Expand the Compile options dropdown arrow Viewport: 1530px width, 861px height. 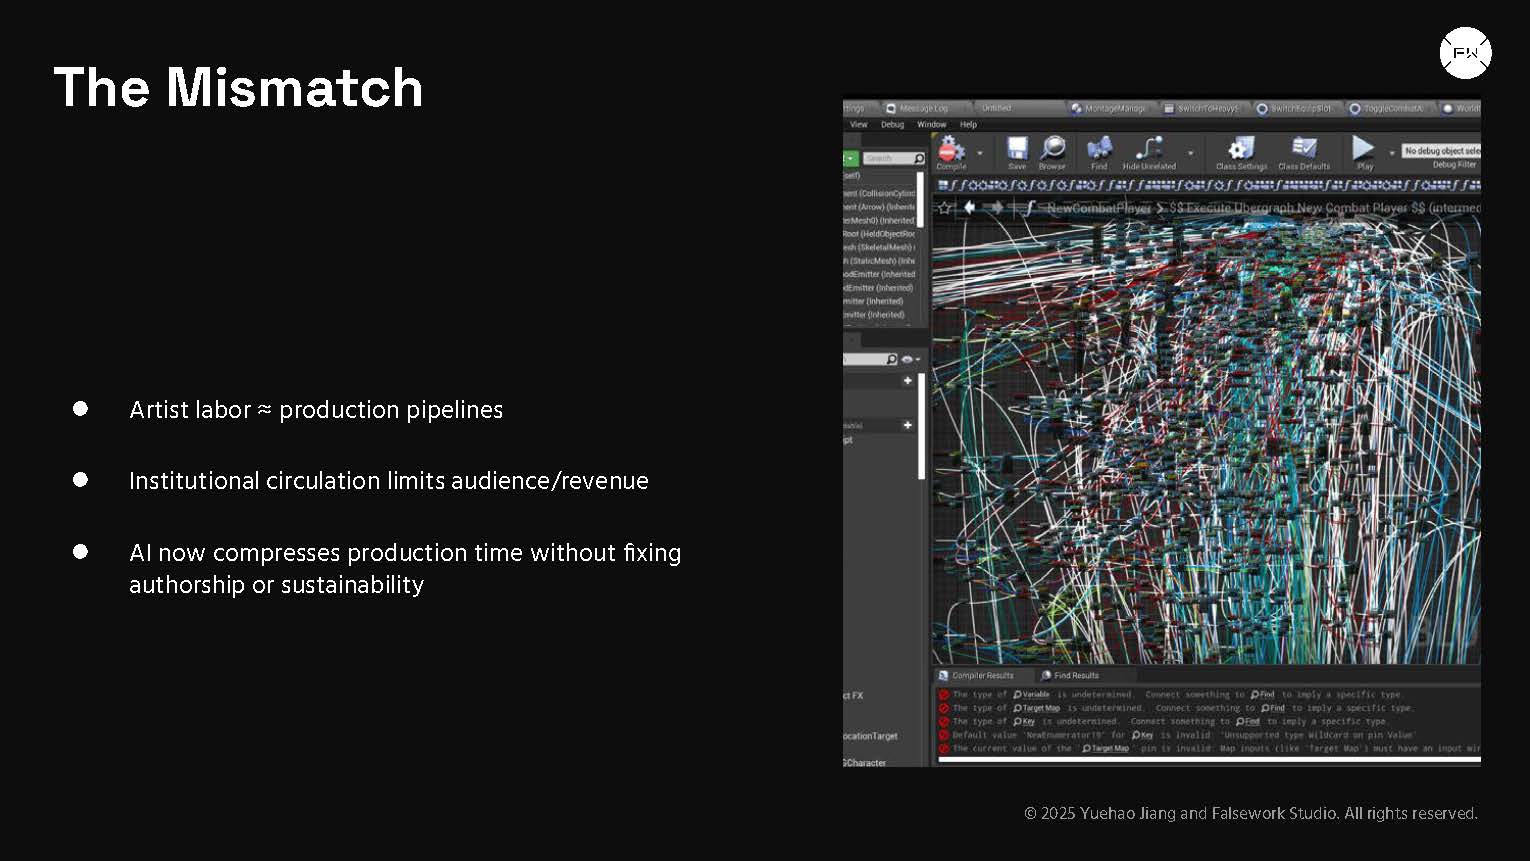click(x=980, y=154)
